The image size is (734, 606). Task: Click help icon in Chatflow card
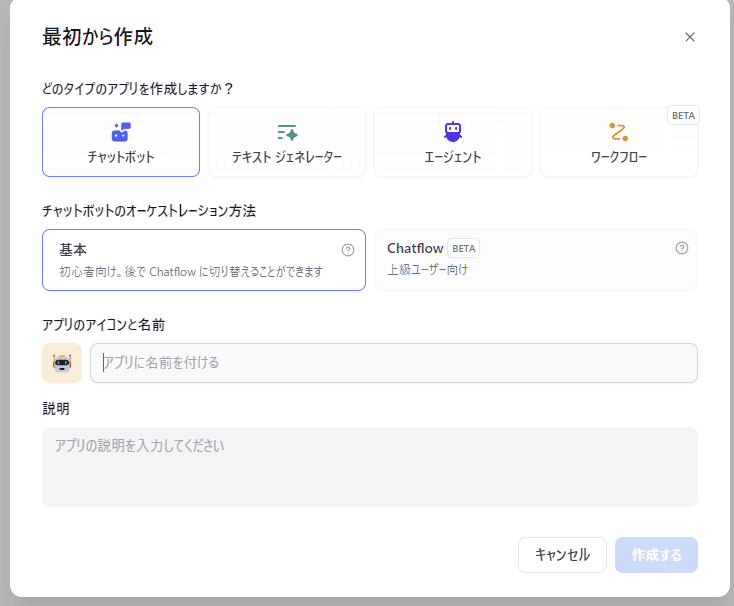coord(682,248)
